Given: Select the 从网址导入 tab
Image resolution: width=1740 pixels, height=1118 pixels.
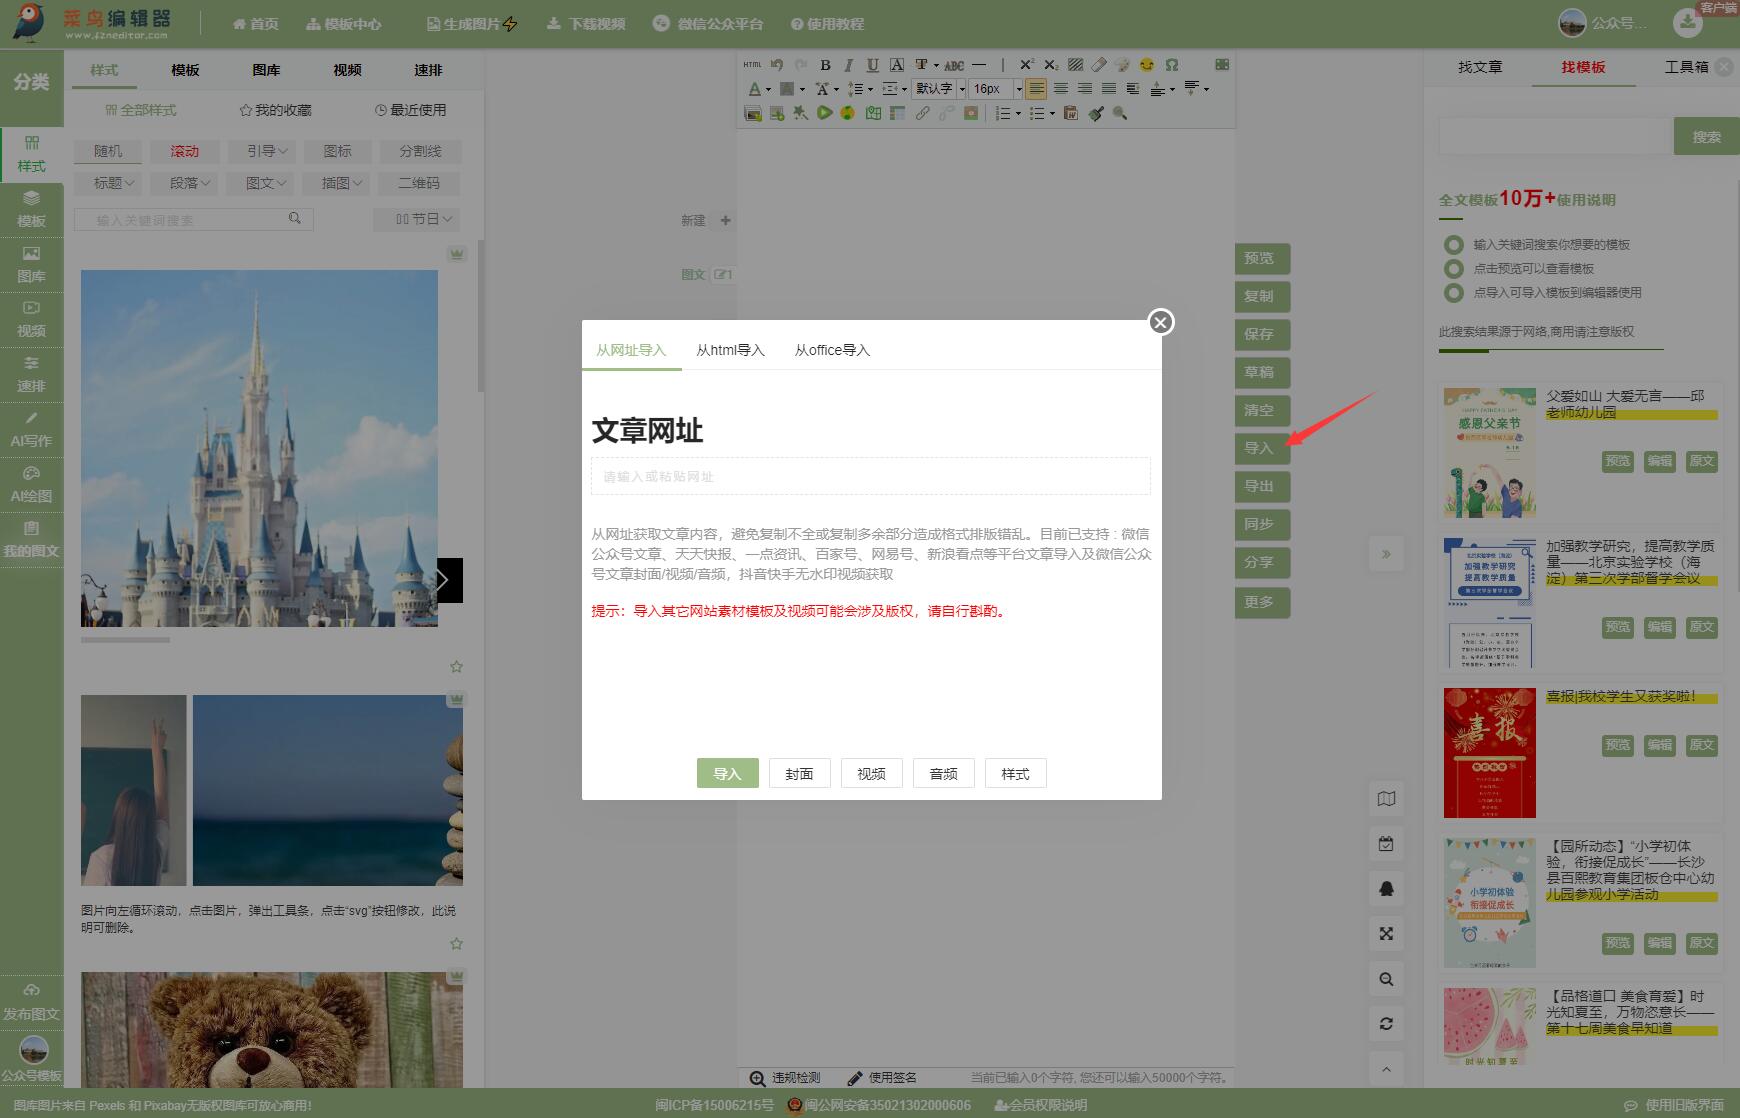Looking at the screenshot, I should (x=631, y=350).
